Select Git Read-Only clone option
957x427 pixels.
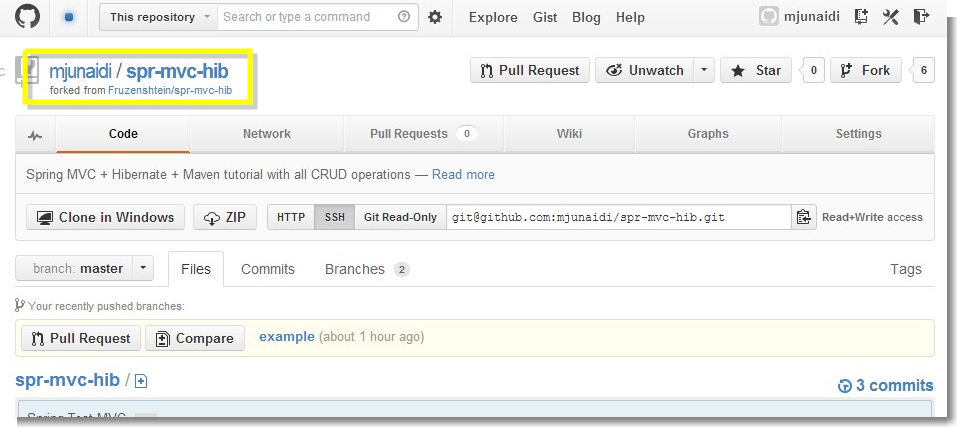click(400, 217)
